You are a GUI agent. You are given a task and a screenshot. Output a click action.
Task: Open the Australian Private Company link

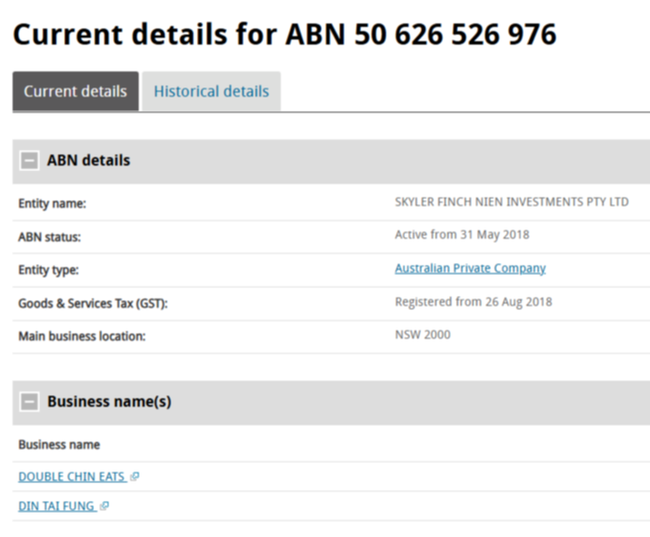[470, 268]
